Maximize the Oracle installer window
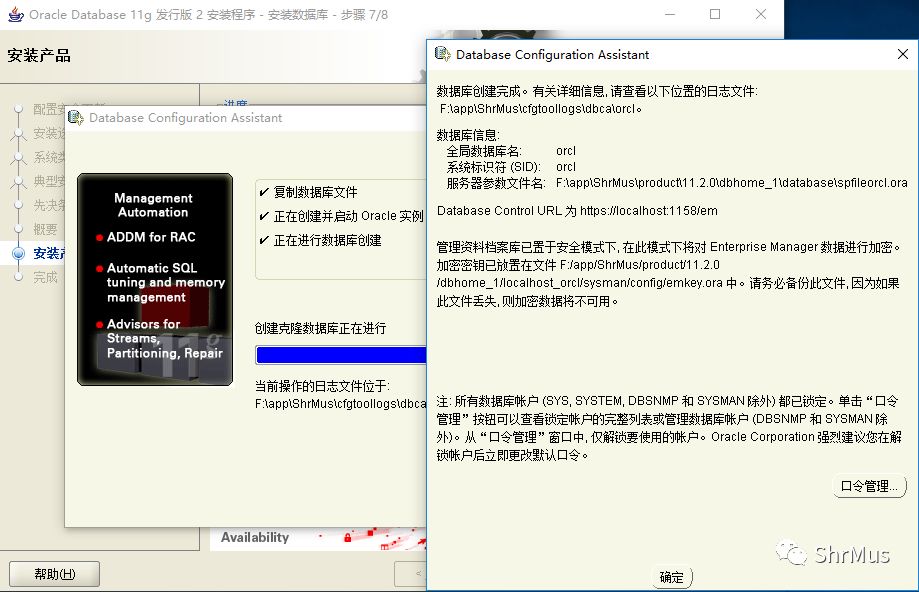The height and width of the screenshot is (592, 919). tap(715, 14)
